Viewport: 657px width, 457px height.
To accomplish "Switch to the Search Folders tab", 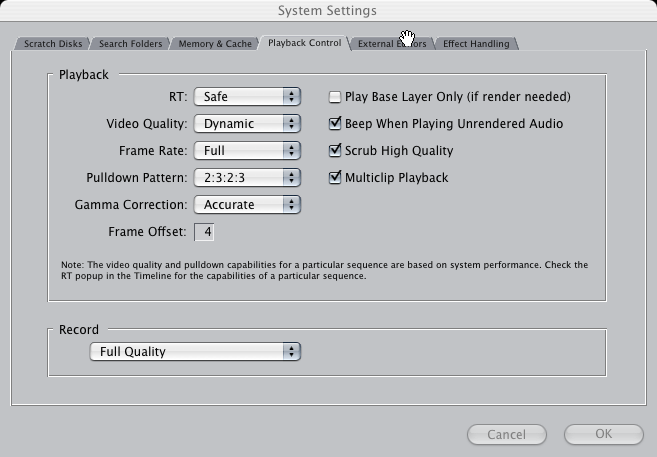I will click(x=130, y=44).
